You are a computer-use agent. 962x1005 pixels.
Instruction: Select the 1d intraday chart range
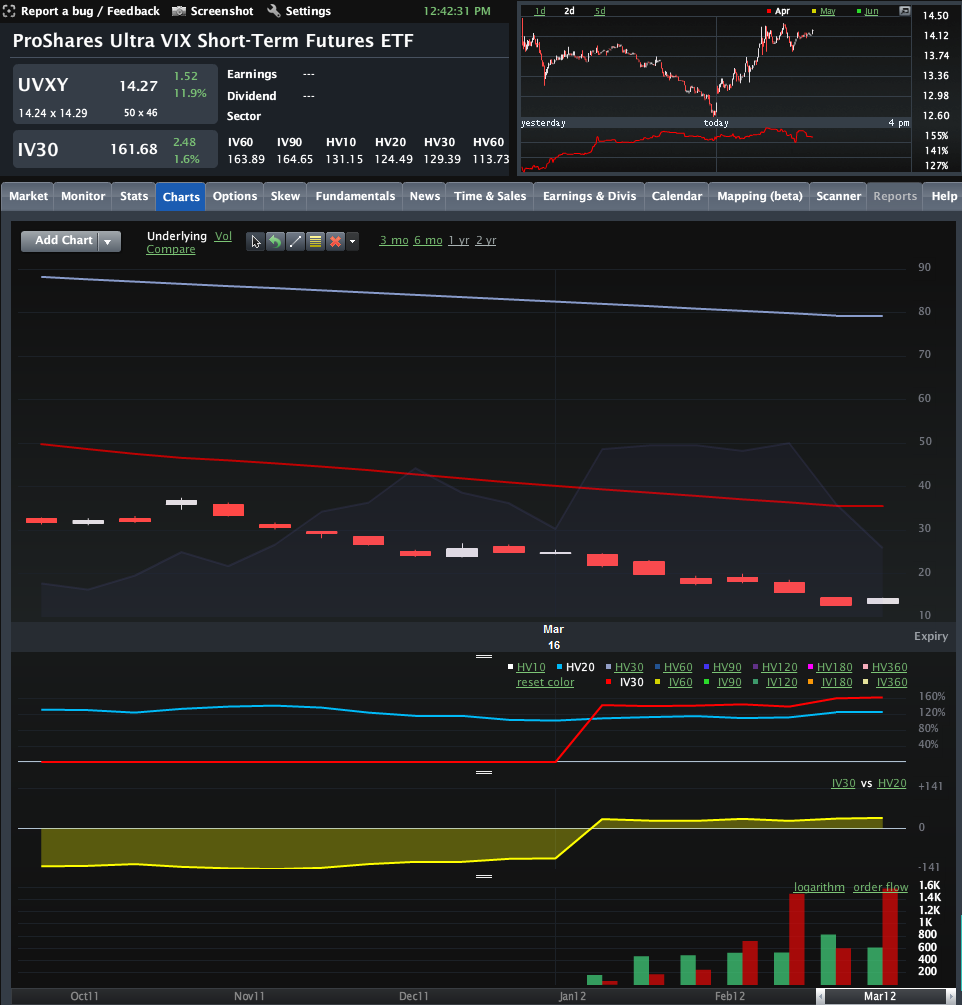[x=540, y=11]
